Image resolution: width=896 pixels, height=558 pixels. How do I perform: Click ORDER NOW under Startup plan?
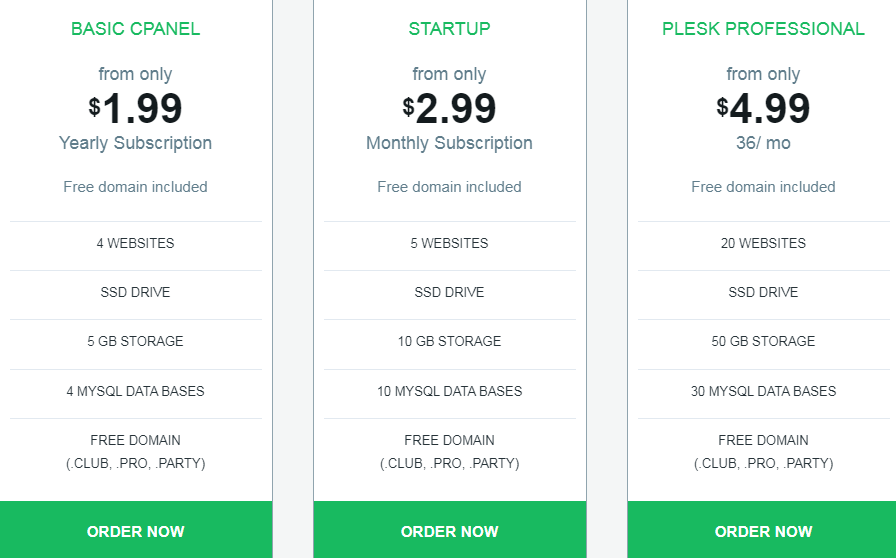click(450, 530)
